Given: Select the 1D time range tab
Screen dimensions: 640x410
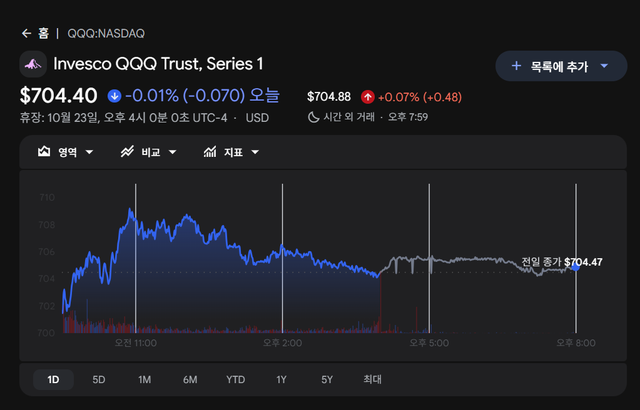Looking at the screenshot, I should [53, 380].
